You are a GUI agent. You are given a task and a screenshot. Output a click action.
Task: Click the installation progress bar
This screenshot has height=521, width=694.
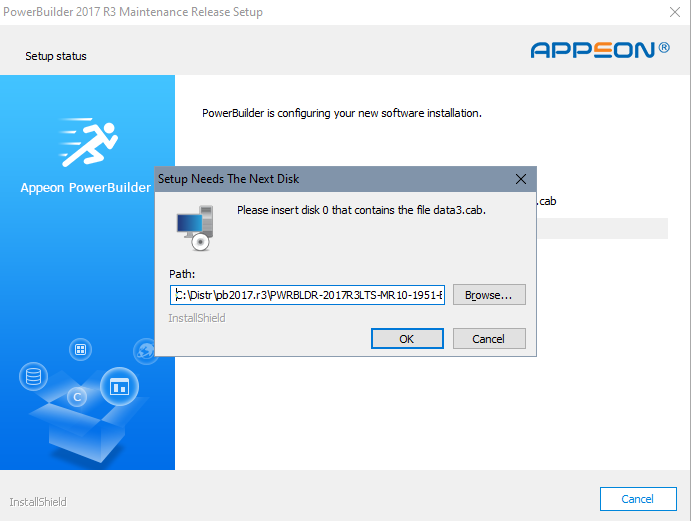coord(600,228)
